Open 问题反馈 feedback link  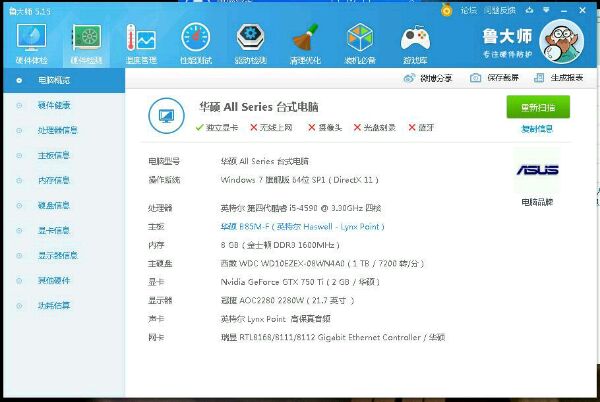pyautogui.click(x=499, y=10)
